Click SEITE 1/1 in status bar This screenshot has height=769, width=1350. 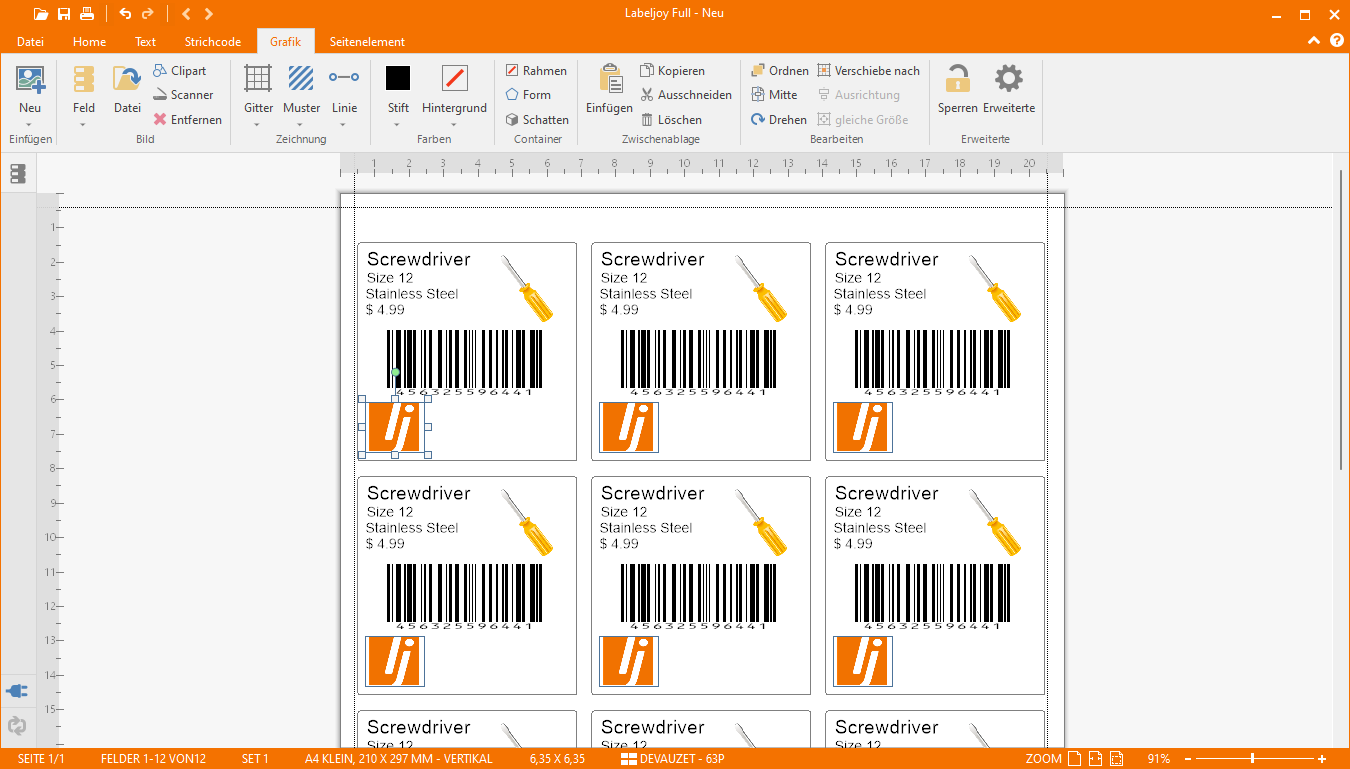pyautogui.click(x=41, y=759)
